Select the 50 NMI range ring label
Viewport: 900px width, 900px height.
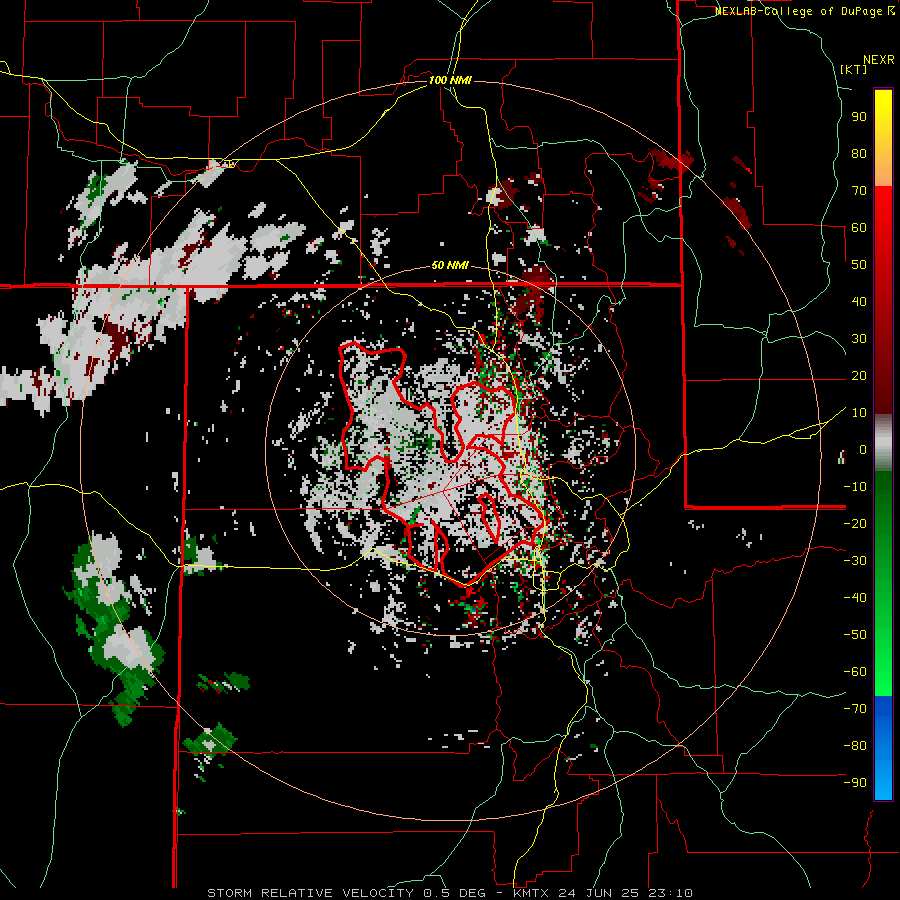450,265
